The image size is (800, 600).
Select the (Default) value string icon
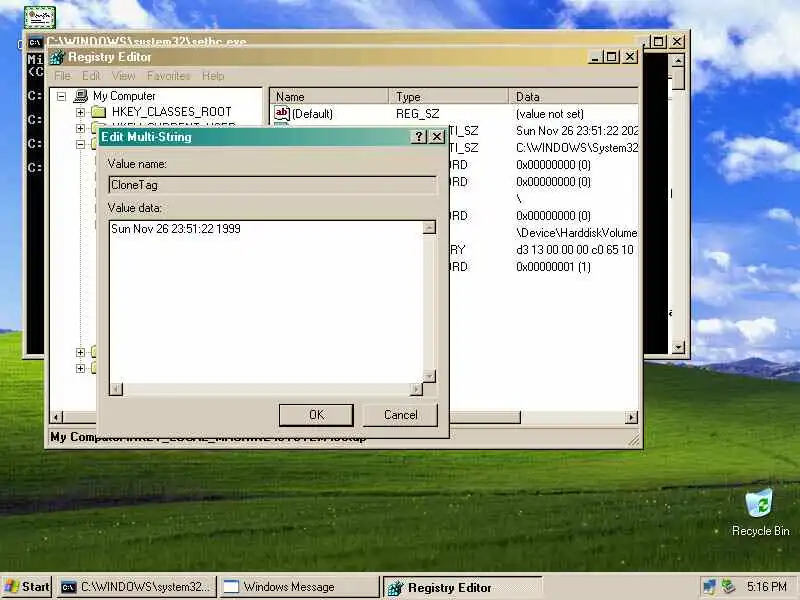[282, 113]
